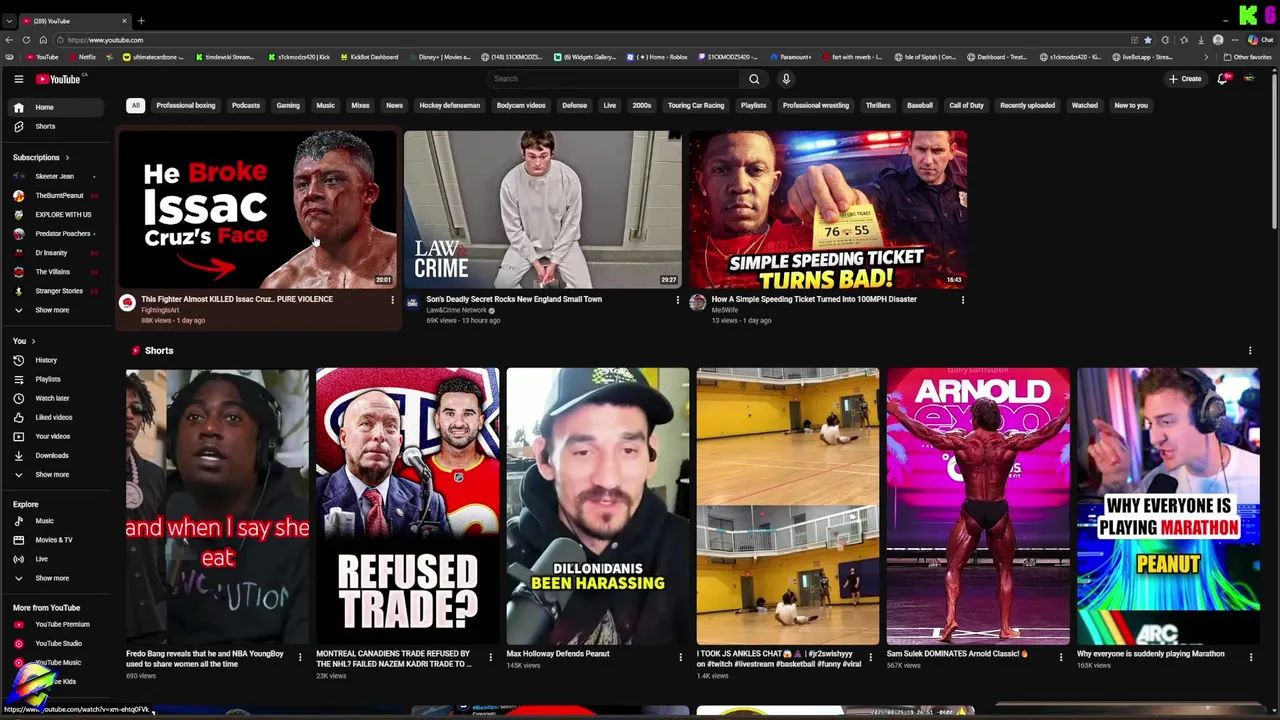The width and height of the screenshot is (1280, 720).
Task: Open FightingisArt channel link
Action: (160, 310)
